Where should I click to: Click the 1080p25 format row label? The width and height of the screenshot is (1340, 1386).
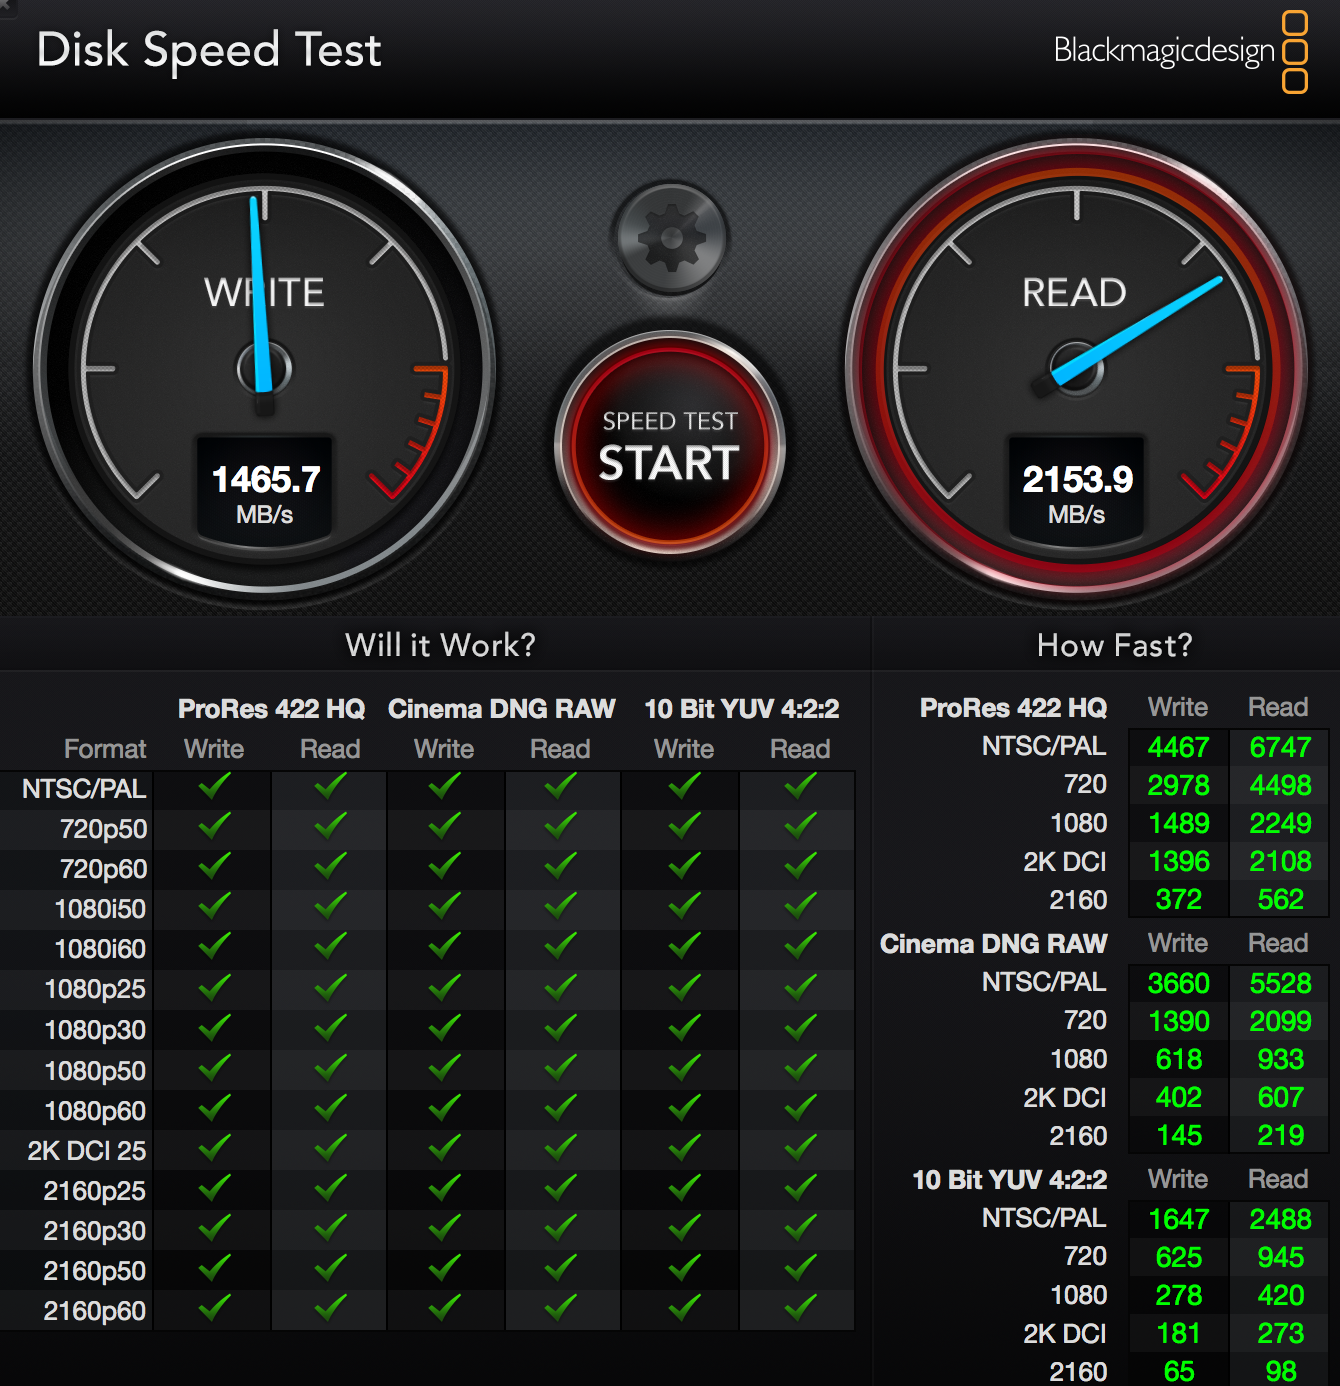(x=95, y=989)
